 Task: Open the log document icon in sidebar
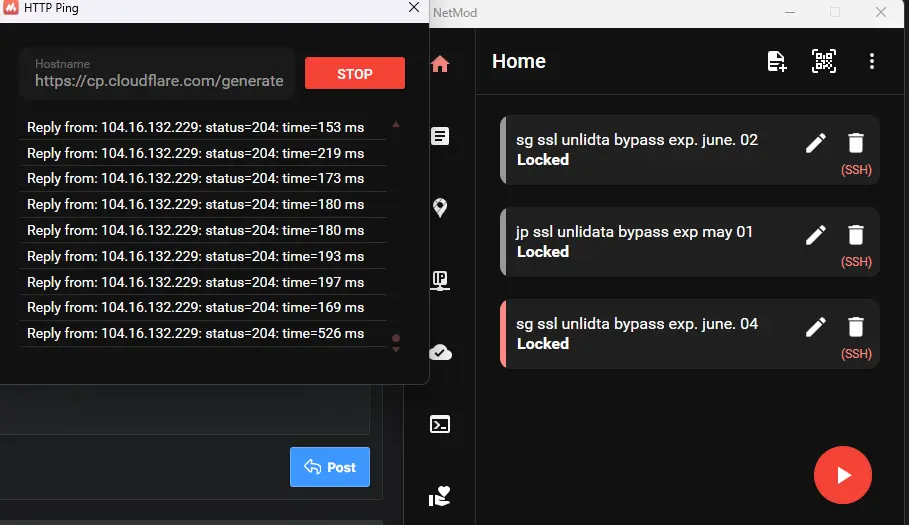[440, 136]
